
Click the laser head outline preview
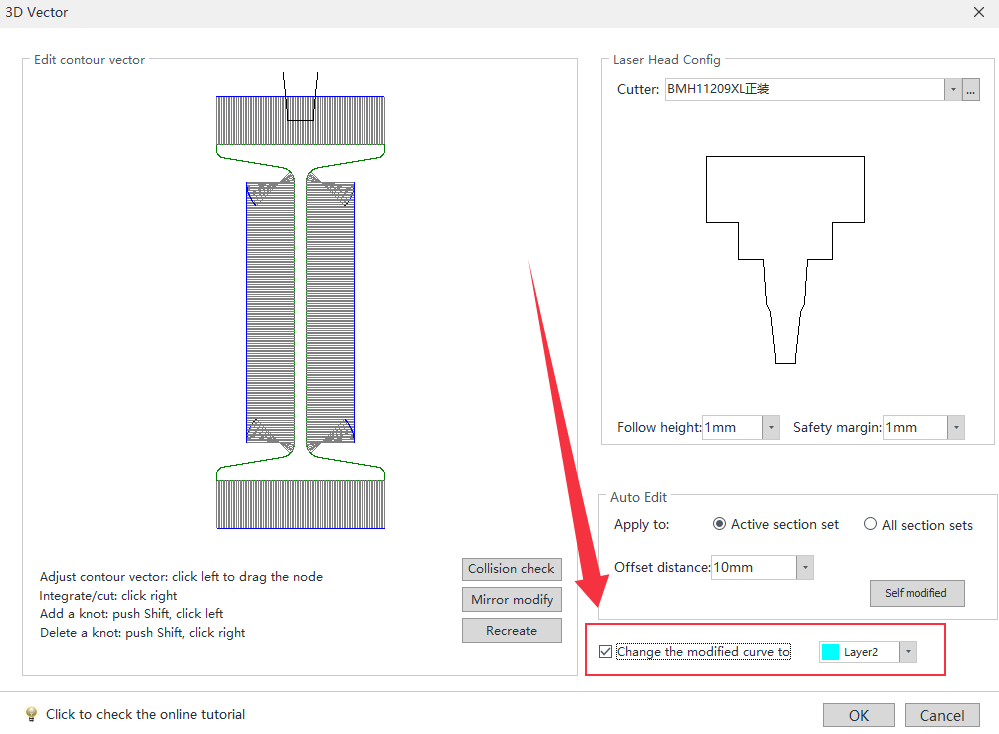786,260
